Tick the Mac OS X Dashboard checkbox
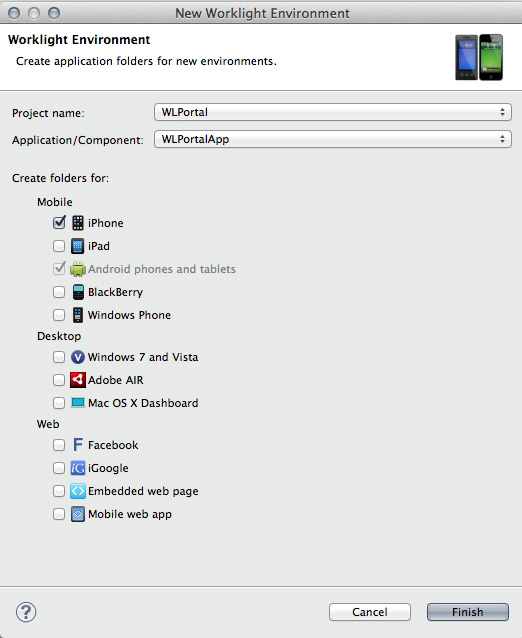The height and width of the screenshot is (638, 522). (x=59, y=403)
